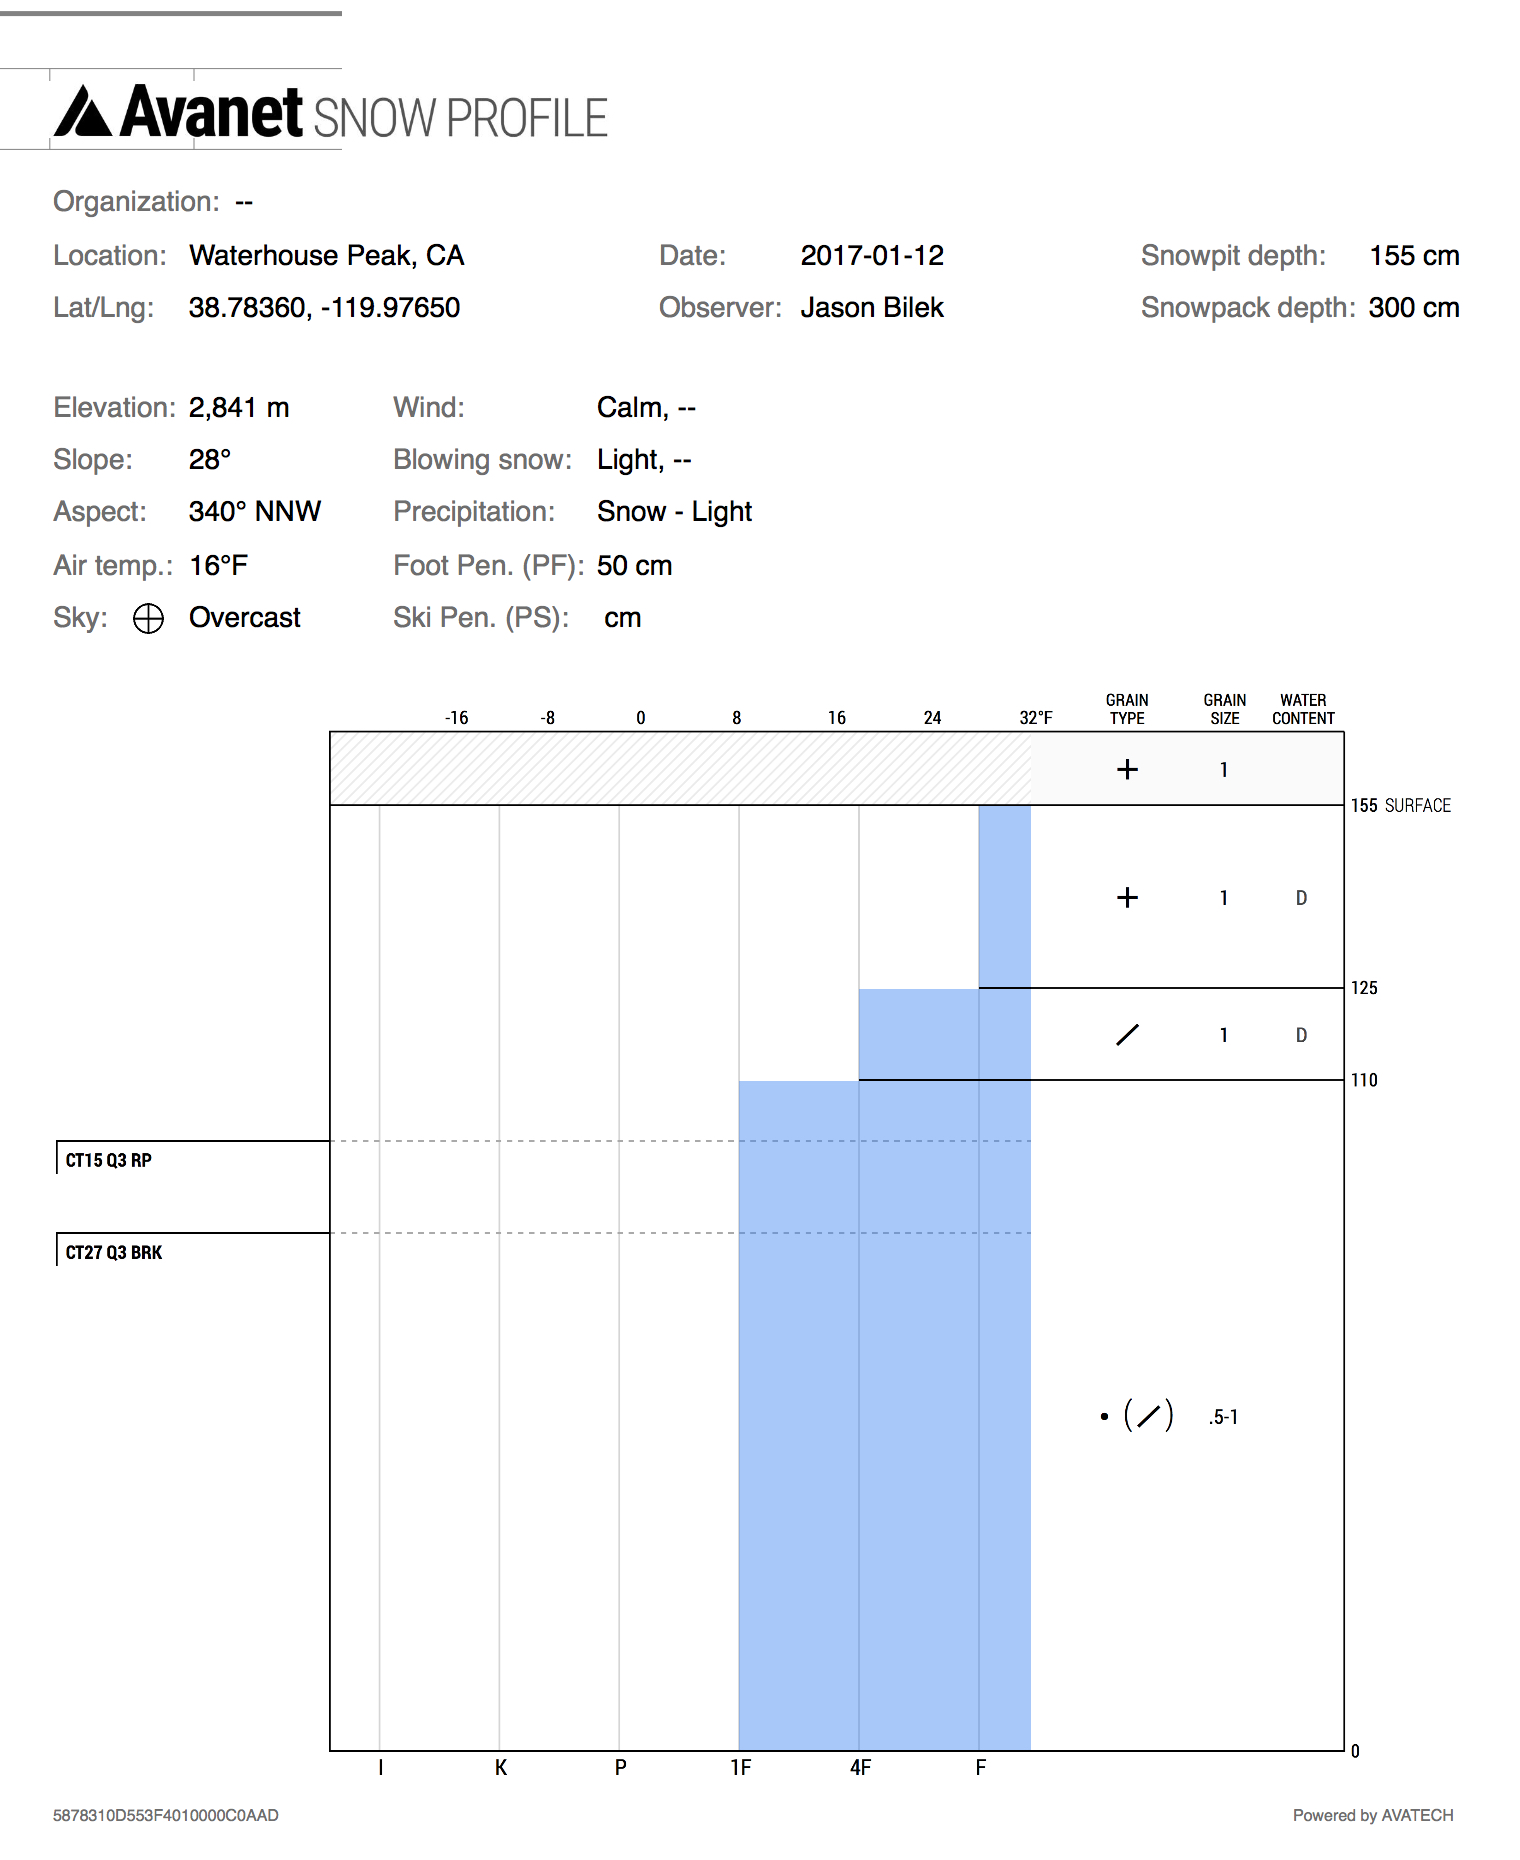Click the 1F hardness axis label
The height and width of the screenshot is (1860, 1520).
point(740,1768)
